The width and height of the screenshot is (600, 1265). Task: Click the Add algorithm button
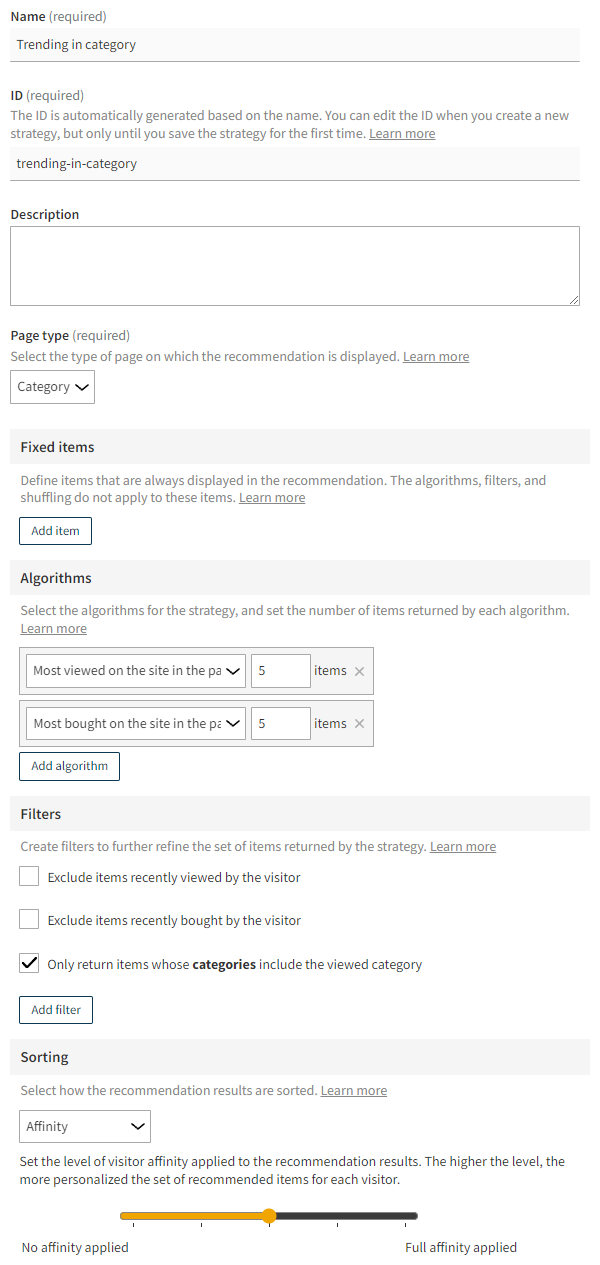point(69,766)
